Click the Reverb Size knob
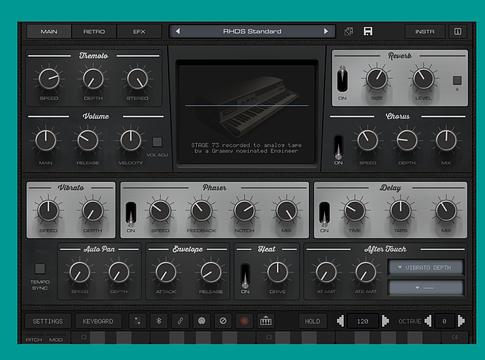This screenshot has width=485, height=360. point(377,79)
